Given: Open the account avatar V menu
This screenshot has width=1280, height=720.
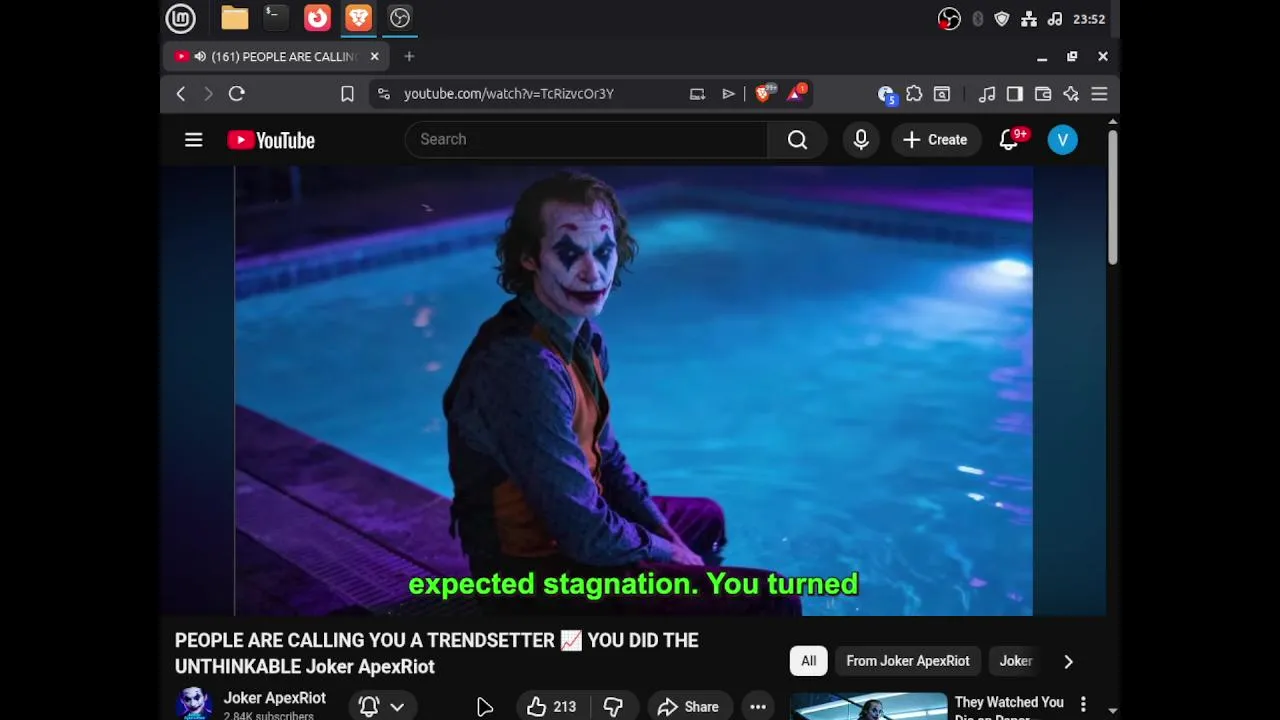Looking at the screenshot, I should point(1063,140).
